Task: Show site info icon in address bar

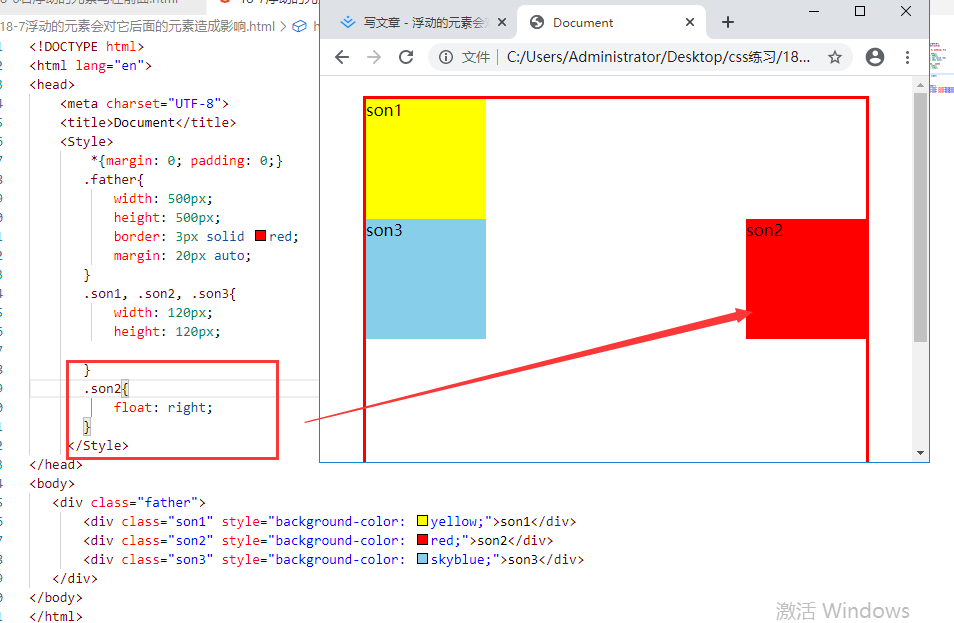Action: [446, 57]
